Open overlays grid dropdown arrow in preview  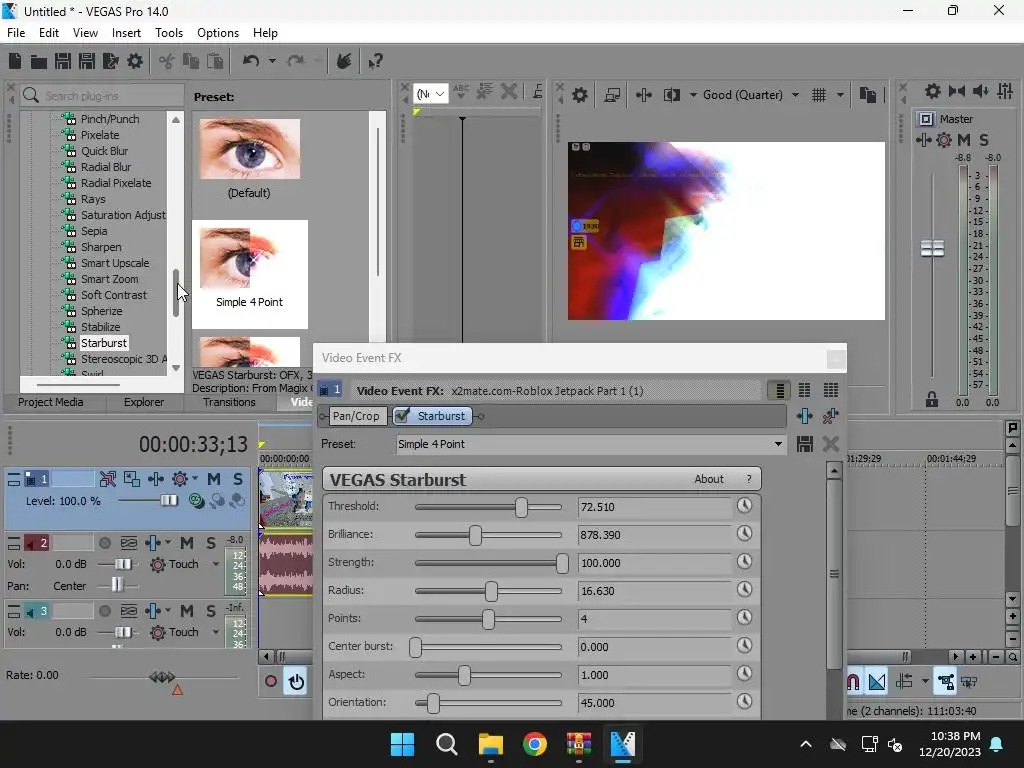(x=840, y=95)
